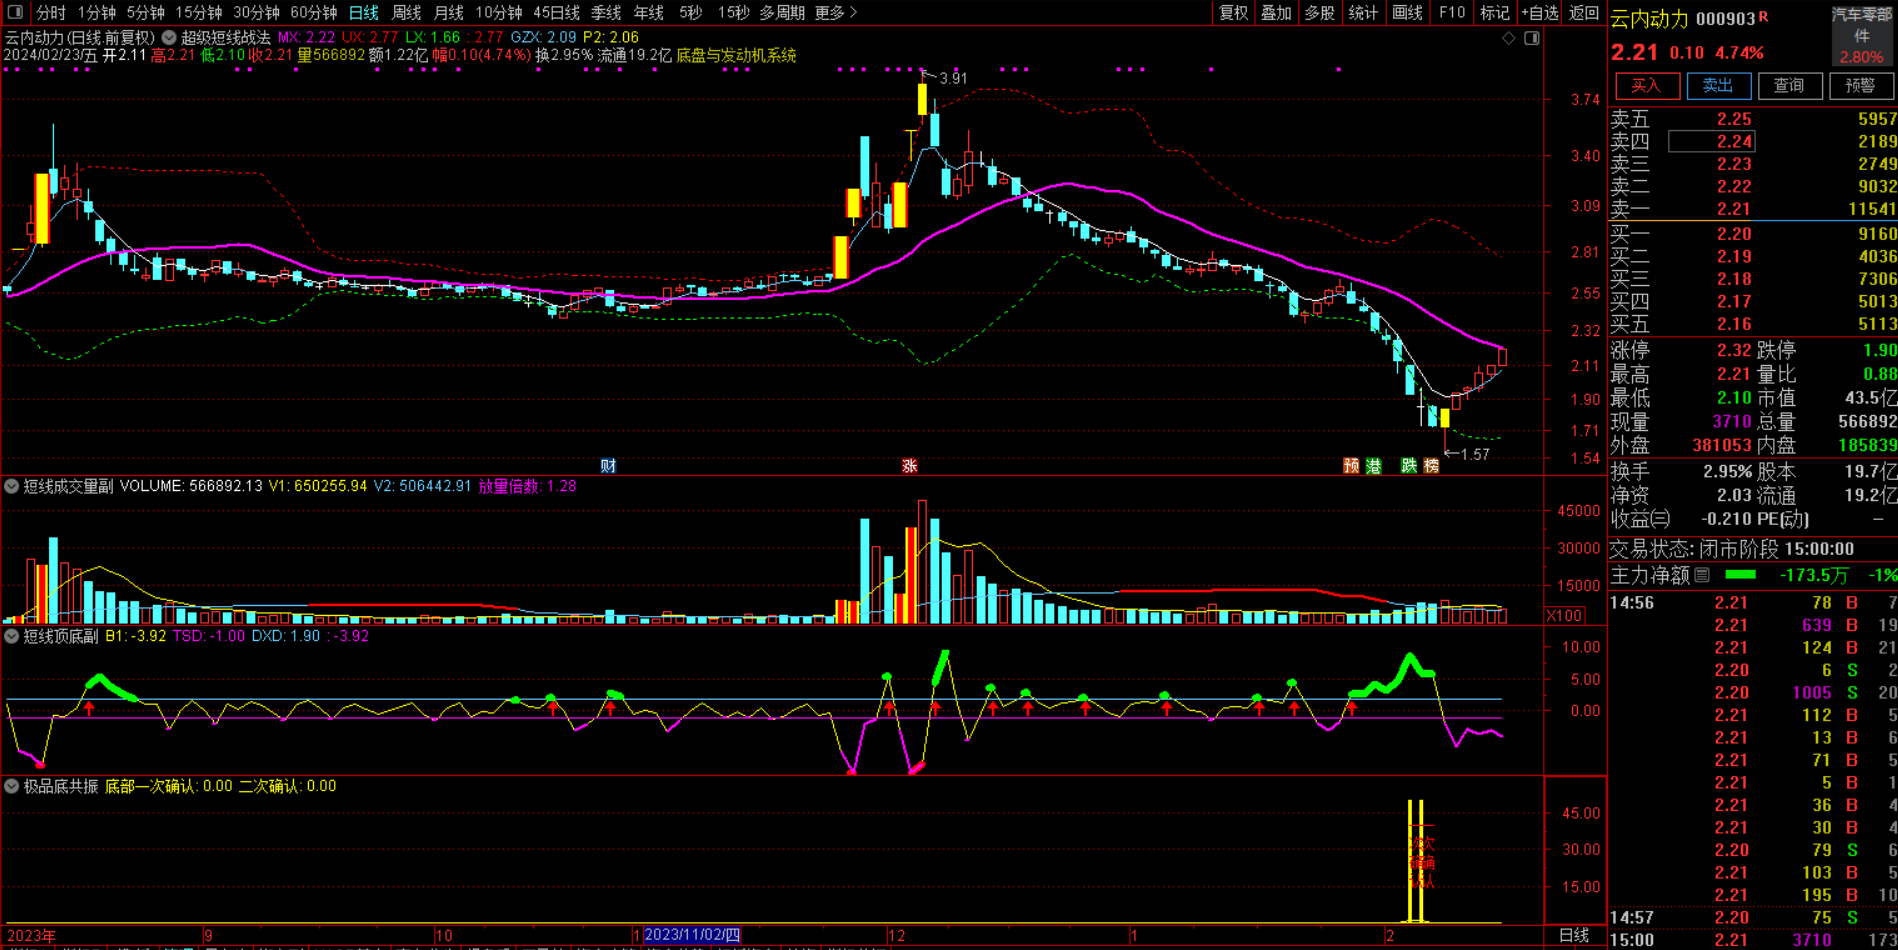The height and width of the screenshot is (950, 1898).
Task: Switch to the 60分钟 chart period
Action: click(314, 12)
